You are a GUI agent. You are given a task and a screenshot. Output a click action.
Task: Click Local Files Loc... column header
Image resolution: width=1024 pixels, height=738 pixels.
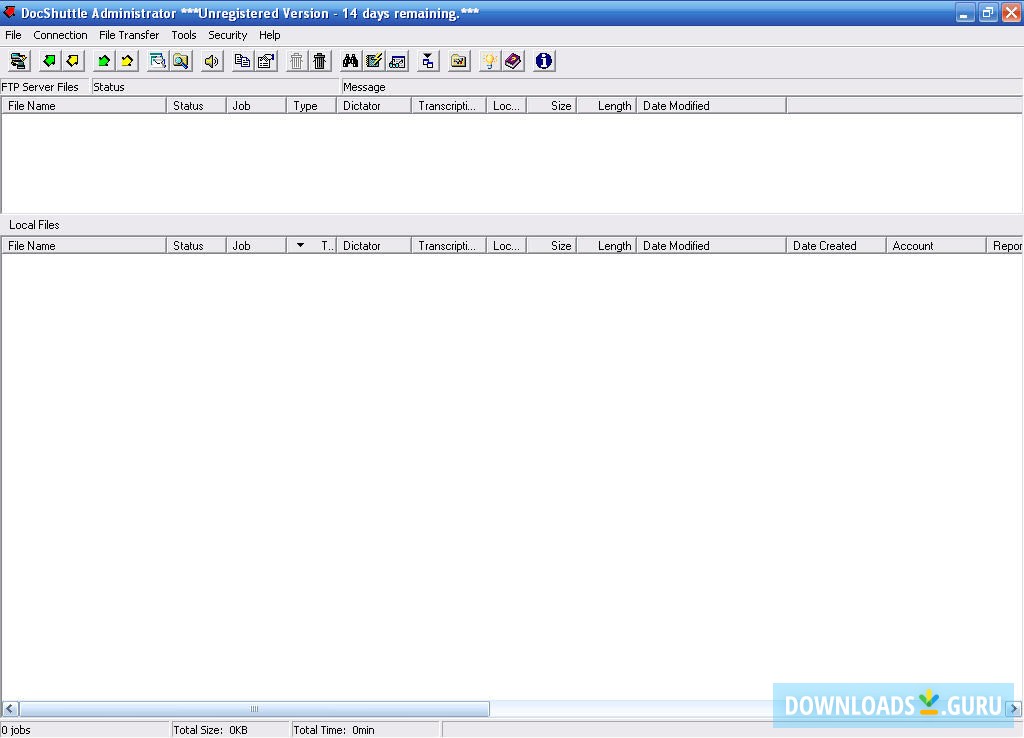coord(507,246)
